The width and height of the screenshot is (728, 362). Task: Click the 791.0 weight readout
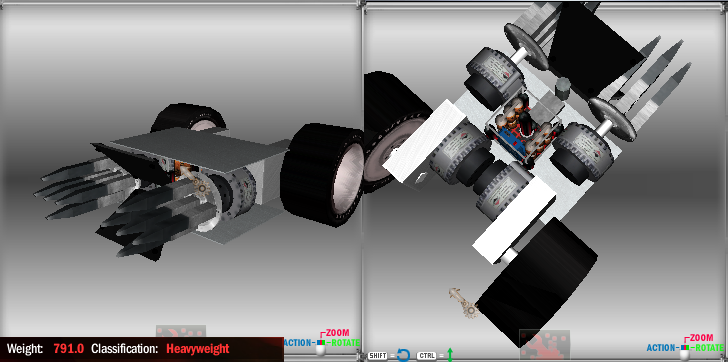[x=68, y=349]
